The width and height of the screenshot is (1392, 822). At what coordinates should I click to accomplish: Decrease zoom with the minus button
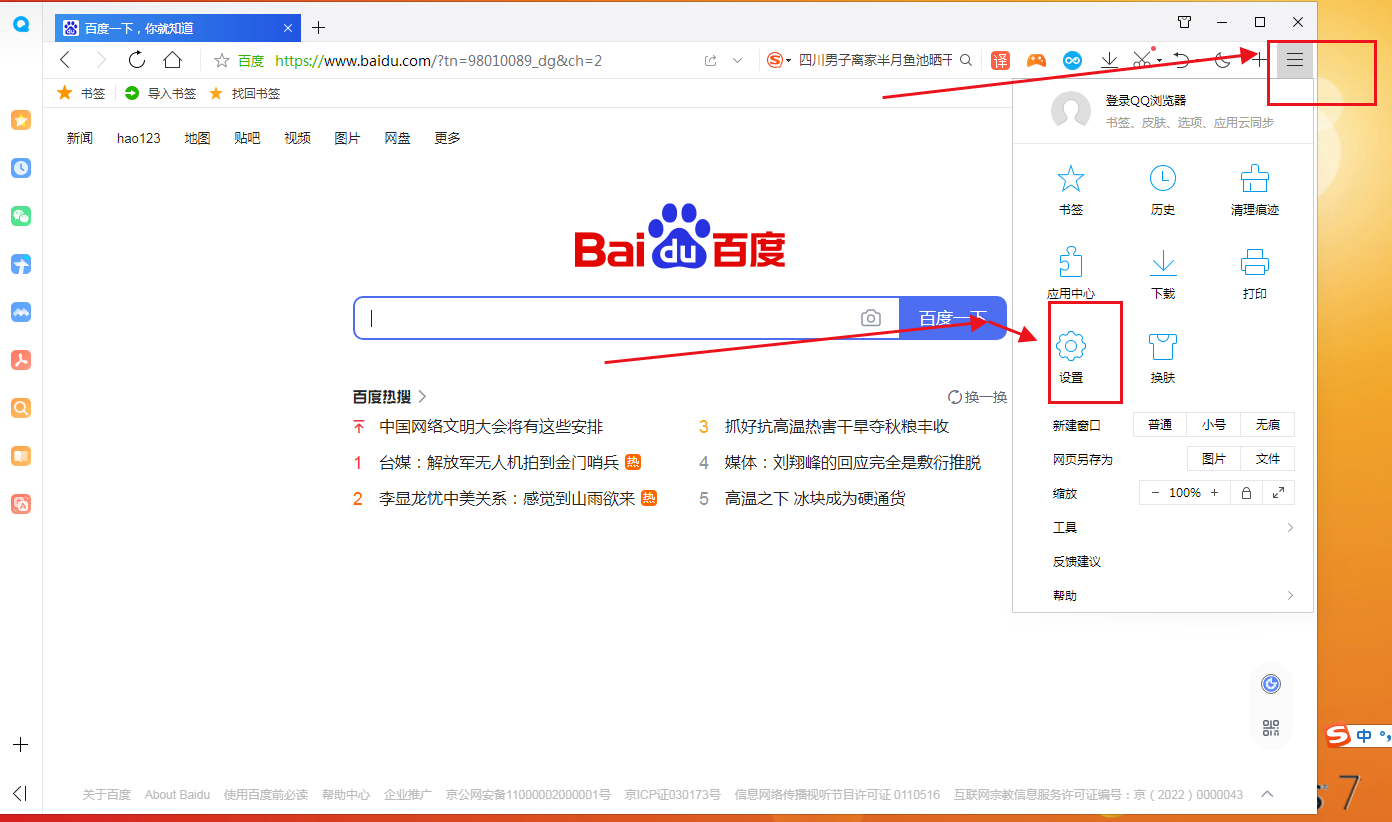tap(1155, 493)
